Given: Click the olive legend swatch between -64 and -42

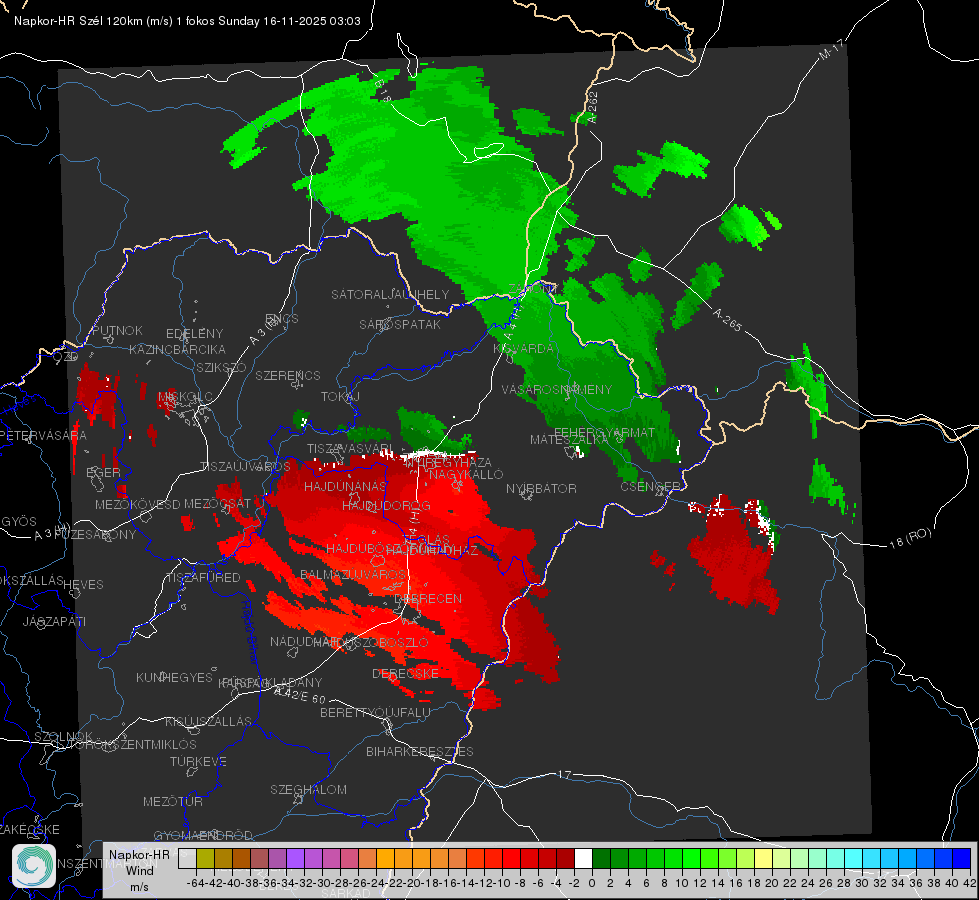Looking at the screenshot, I should click(x=205, y=859).
